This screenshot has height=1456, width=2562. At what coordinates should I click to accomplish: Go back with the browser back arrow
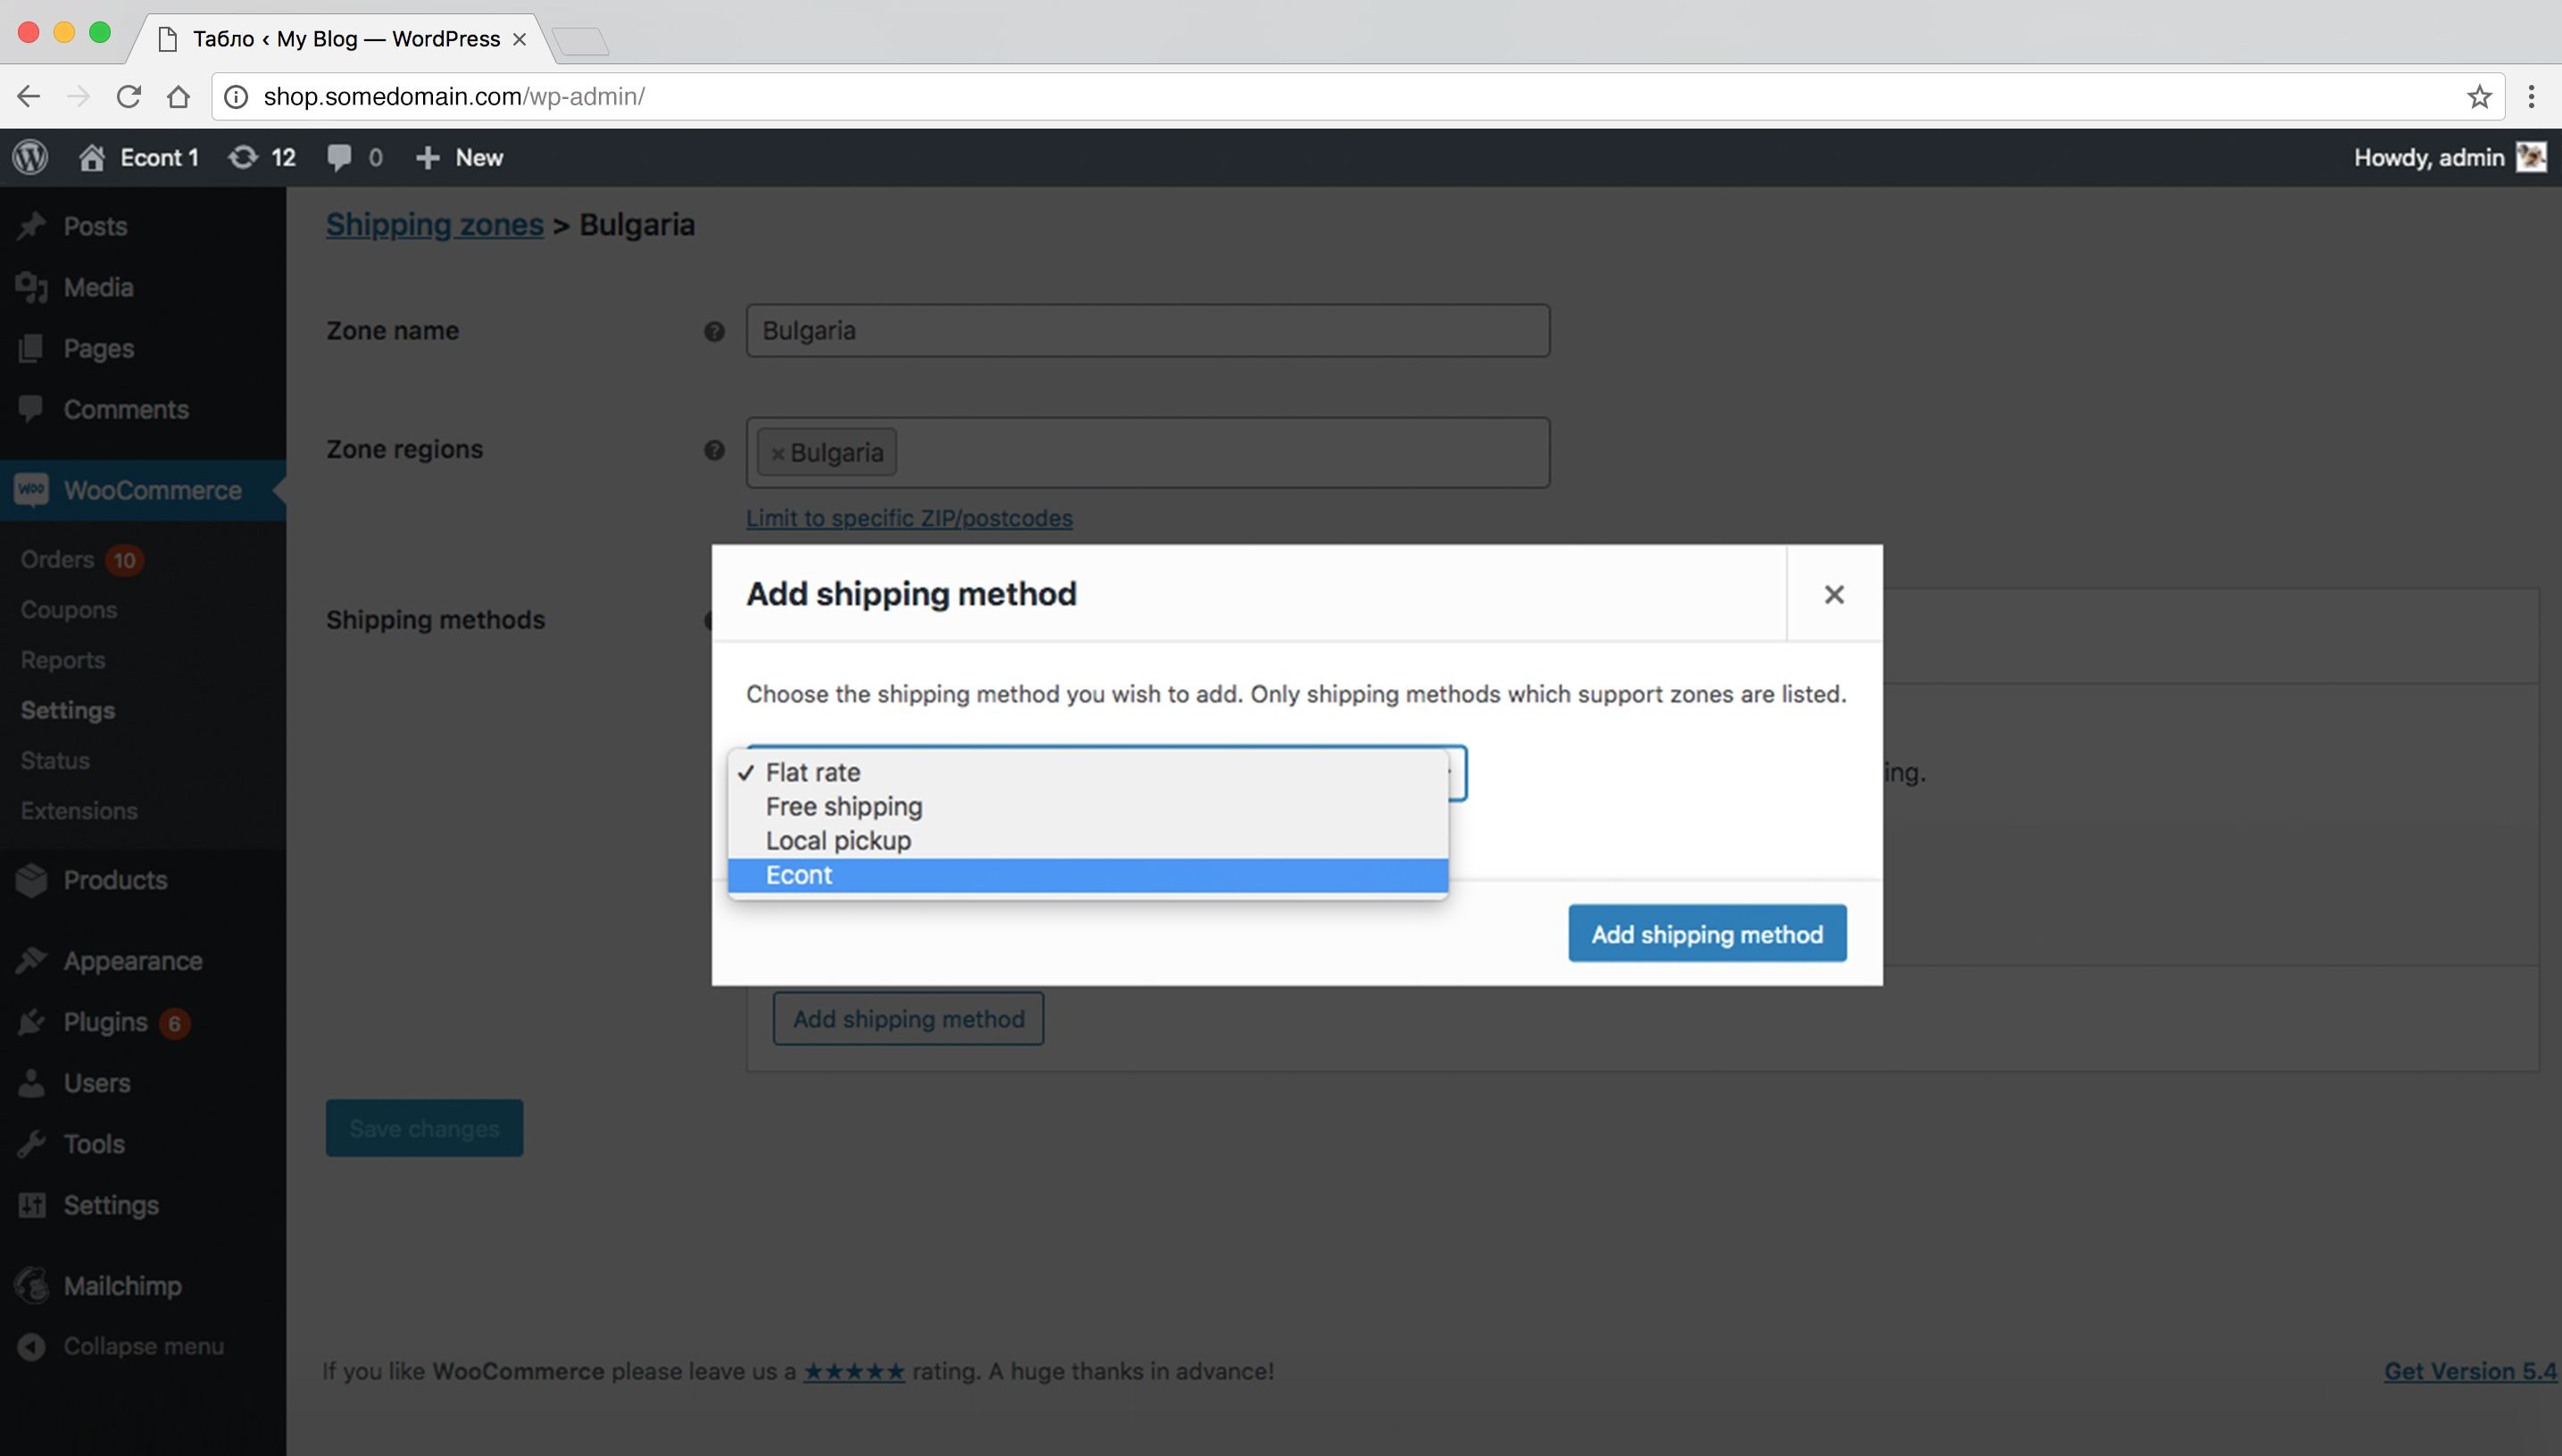click(x=29, y=96)
